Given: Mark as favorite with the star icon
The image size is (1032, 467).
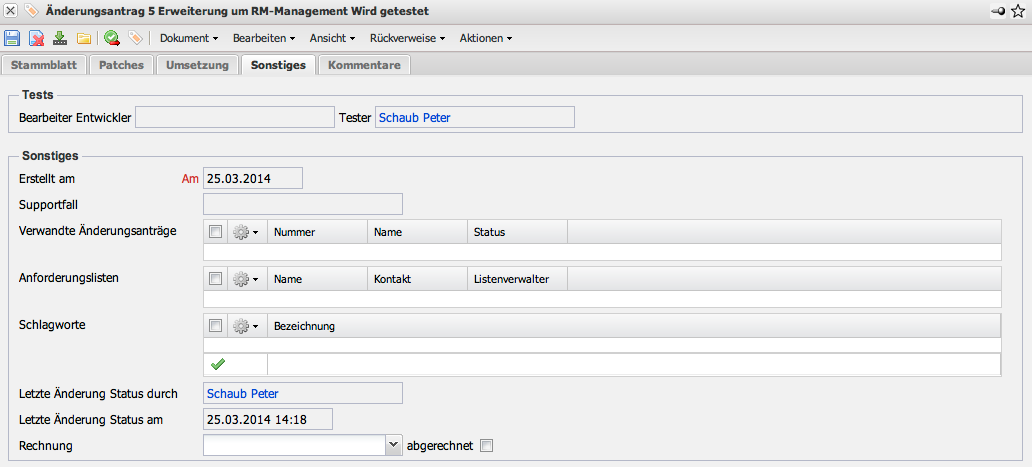Looking at the screenshot, I should click(1018, 10).
